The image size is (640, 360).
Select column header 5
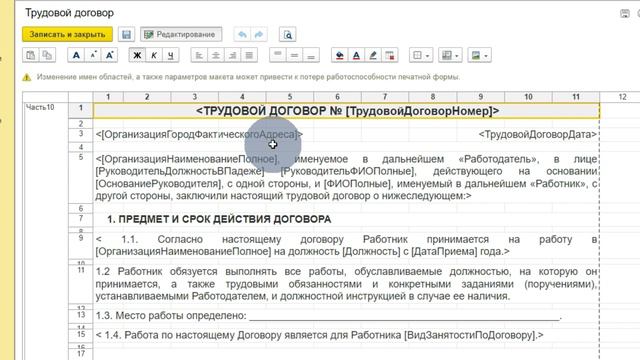[290, 97]
